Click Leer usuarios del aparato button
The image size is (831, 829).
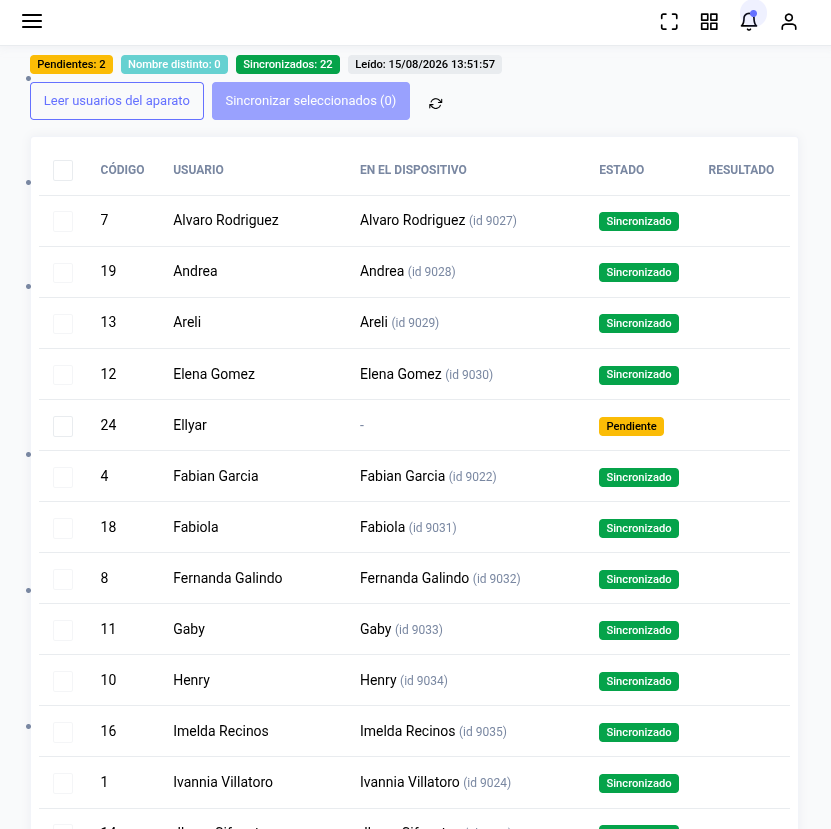(117, 101)
